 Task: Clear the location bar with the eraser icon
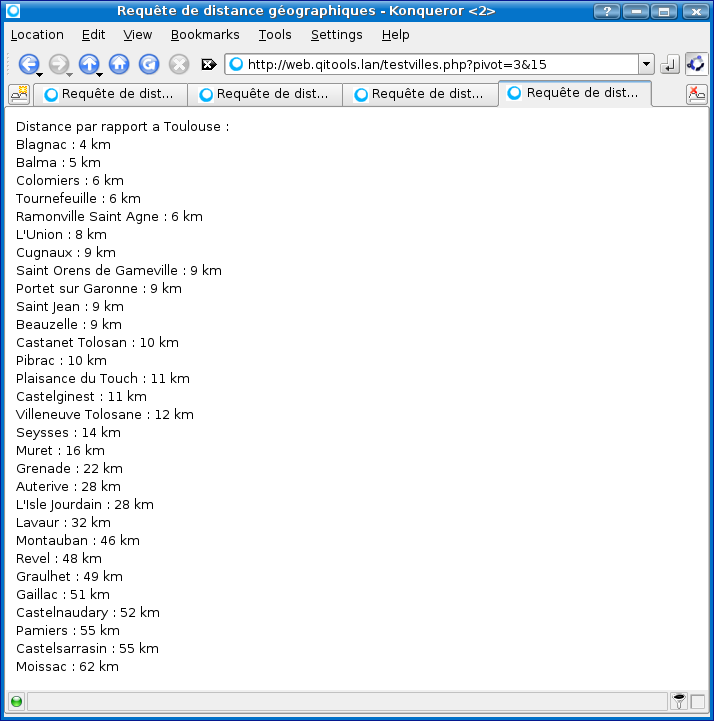coord(208,64)
